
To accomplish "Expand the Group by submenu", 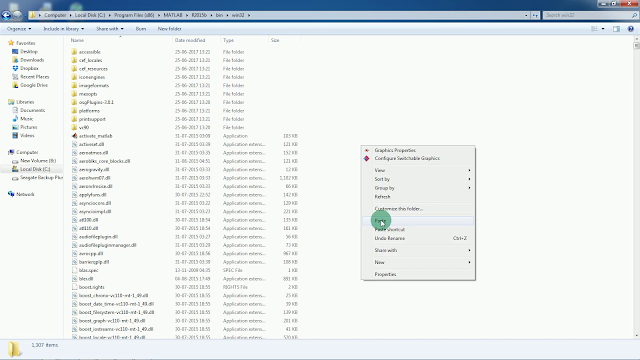I will [x=418, y=188].
